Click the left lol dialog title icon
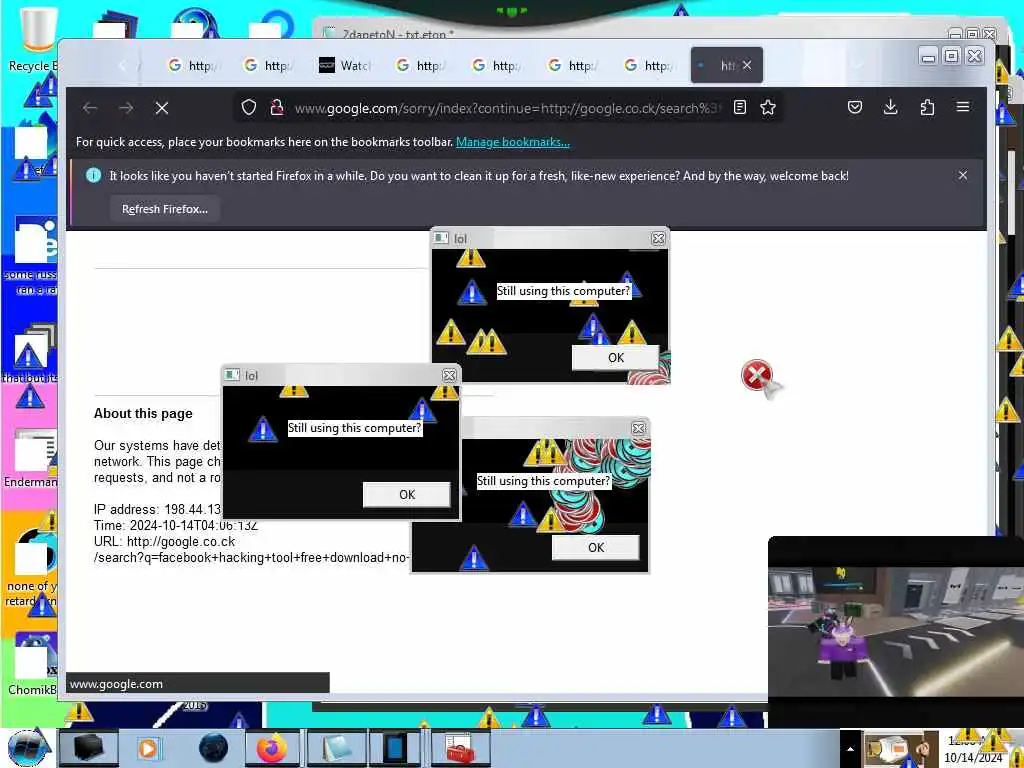 (232, 375)
